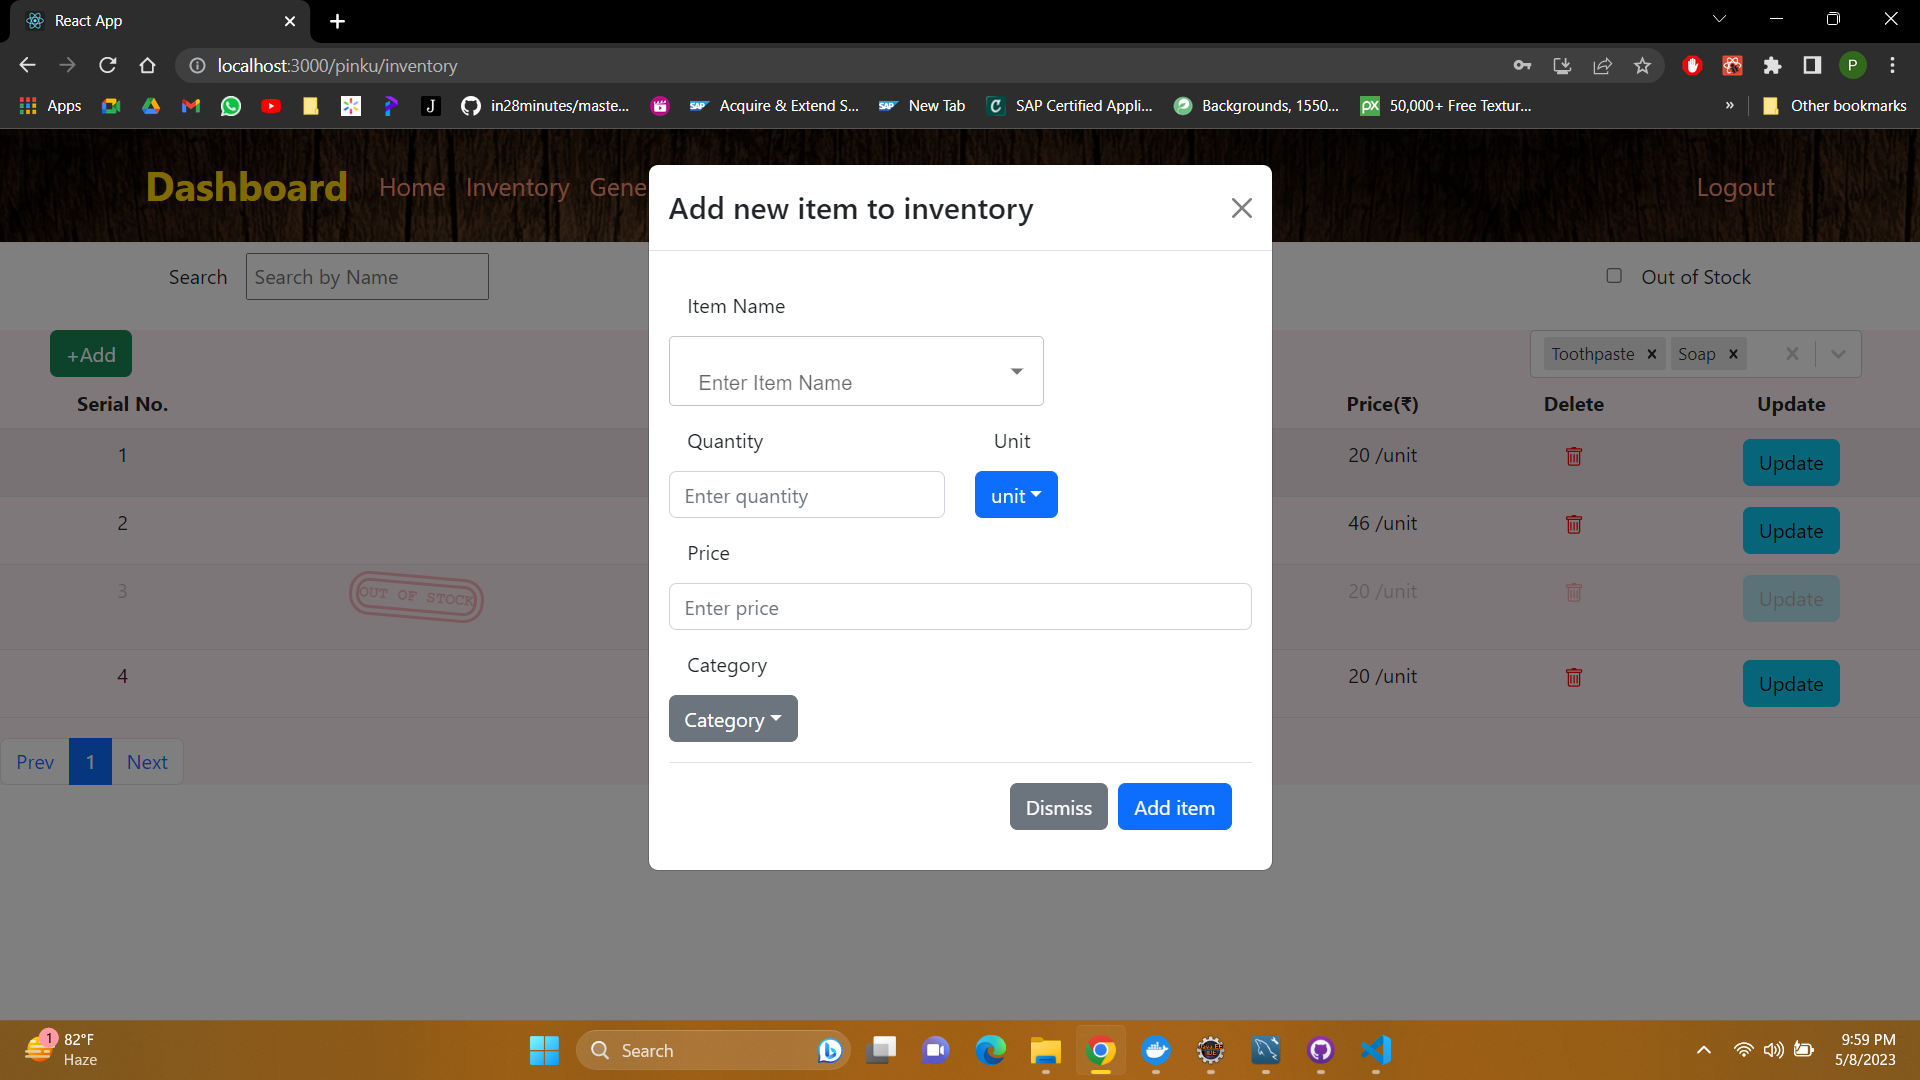Go to page 1 in pagination
Image resolution: width=1920 pixels, height=1080 pixels.
pos(90,761)
